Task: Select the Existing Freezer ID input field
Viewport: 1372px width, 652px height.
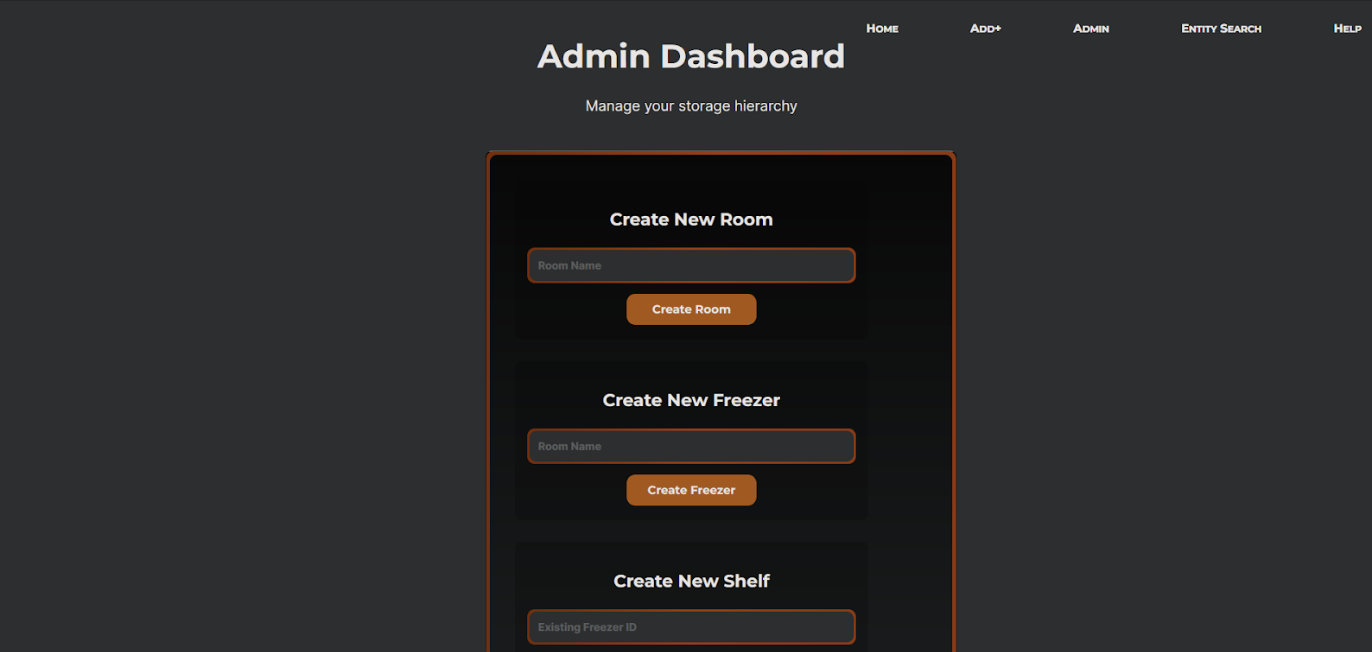Action: click(691, 627)
